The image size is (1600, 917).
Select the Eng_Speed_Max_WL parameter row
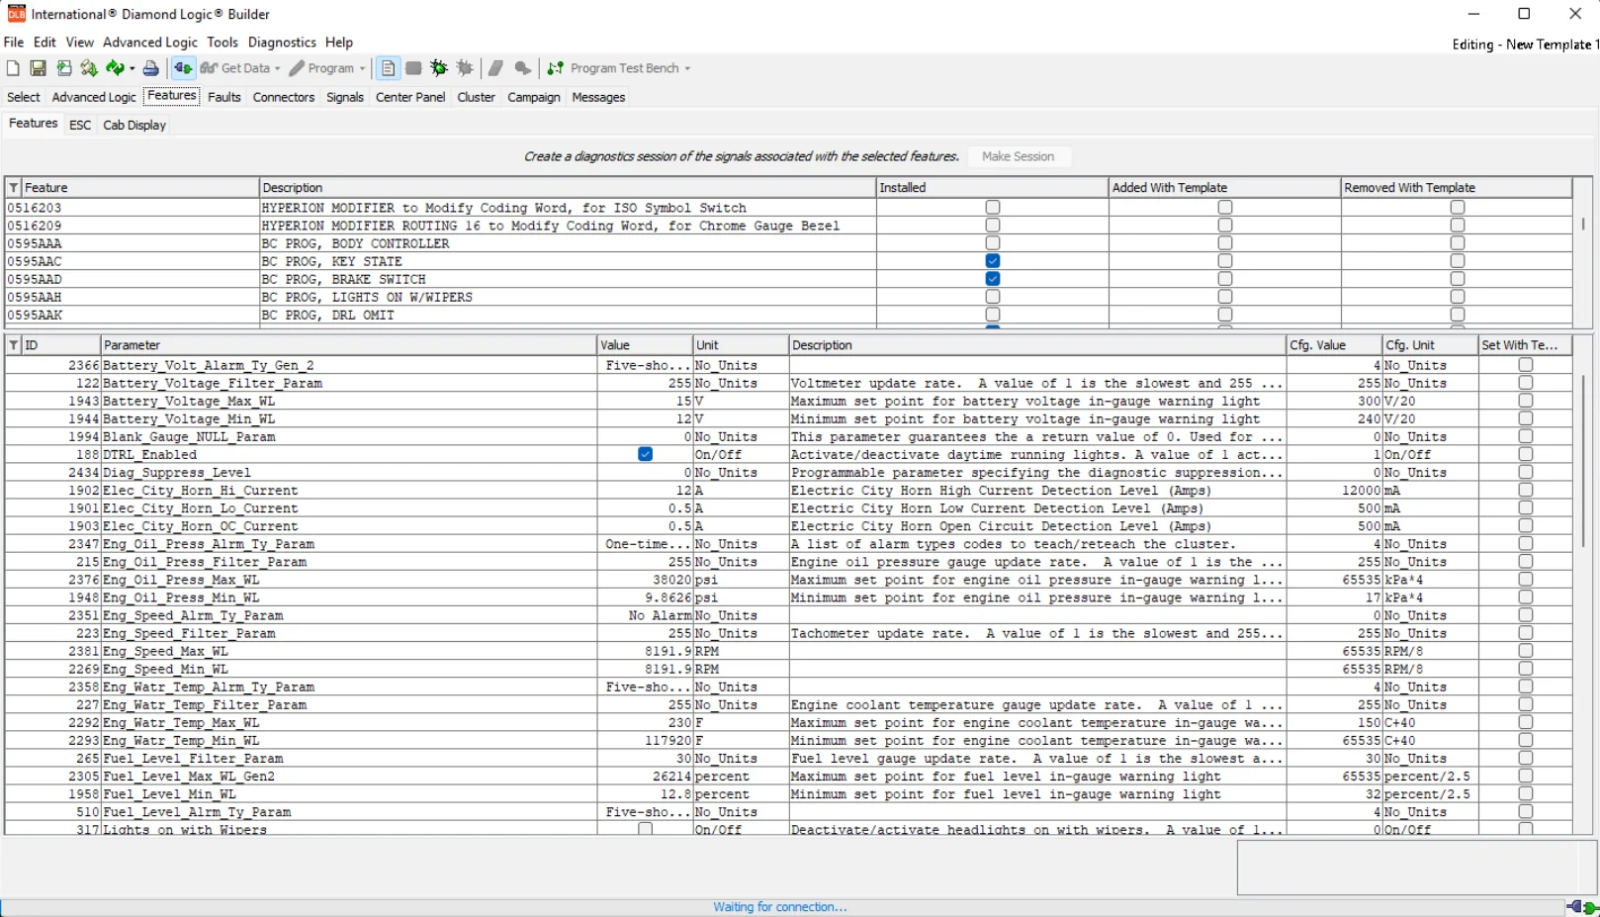click(x=788, y=651)
